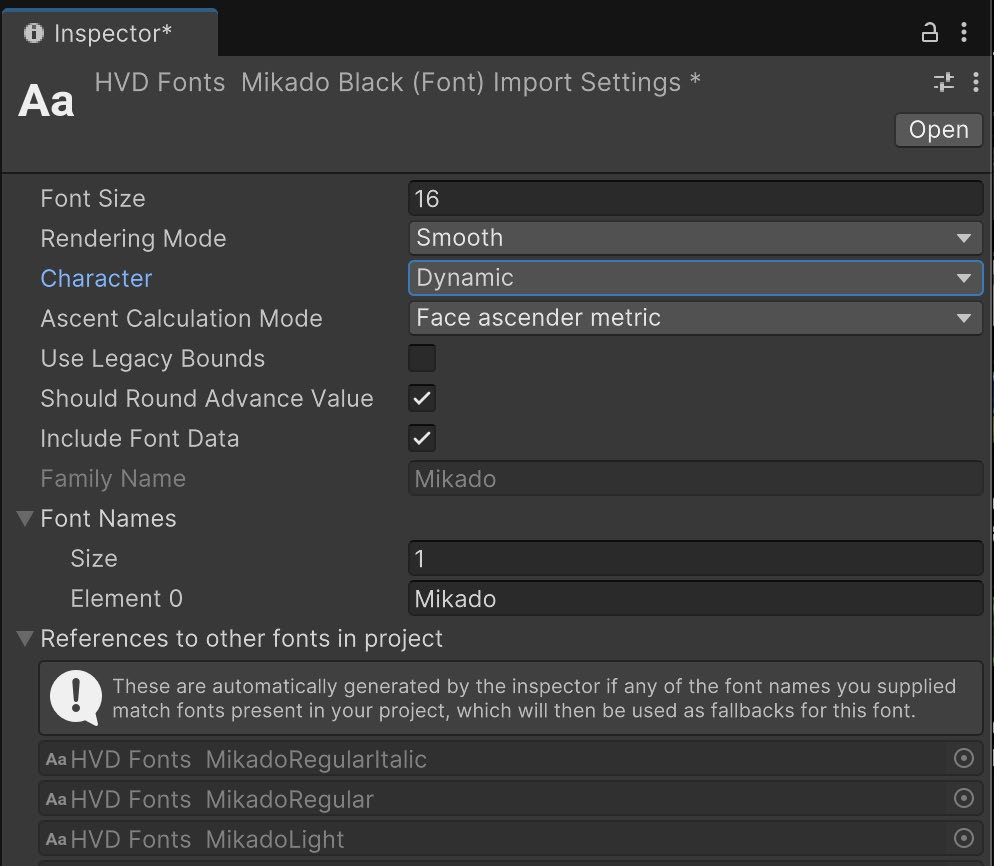Click the Inspector tab info icon
Image resolution: width=994 pixels, height=866 pixels.
[34, 33]
